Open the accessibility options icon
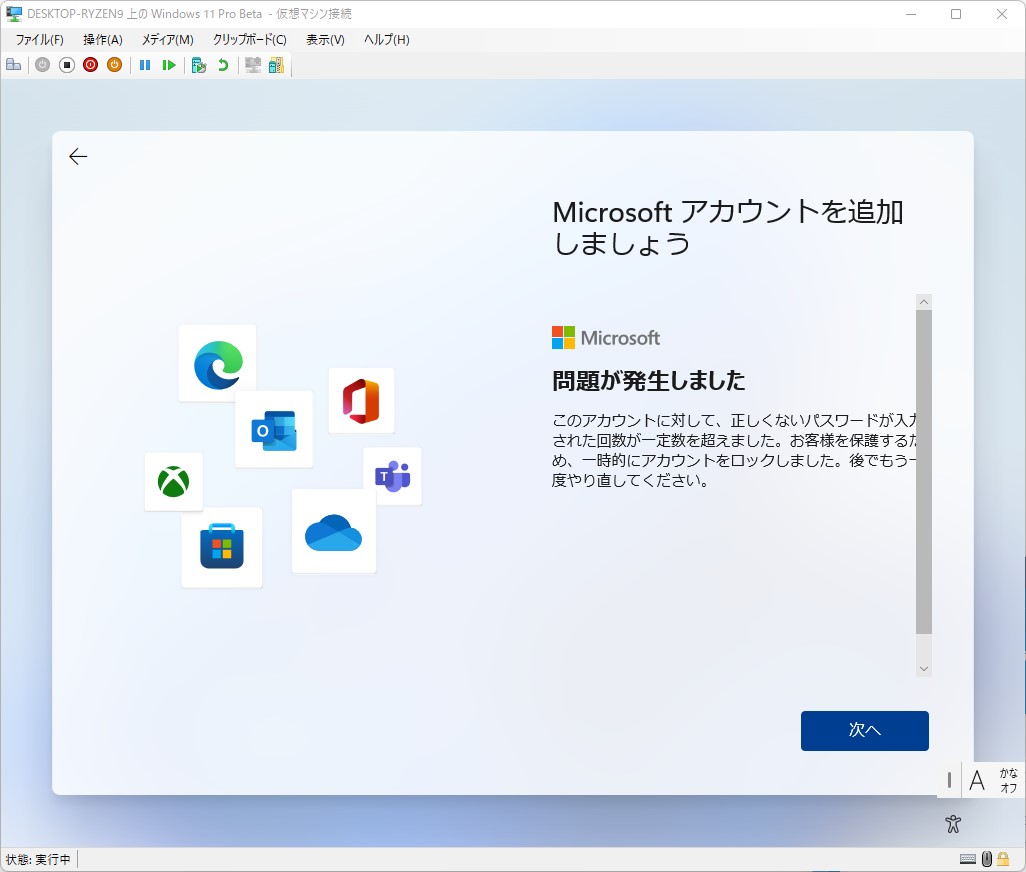 [x=952, y=823]
